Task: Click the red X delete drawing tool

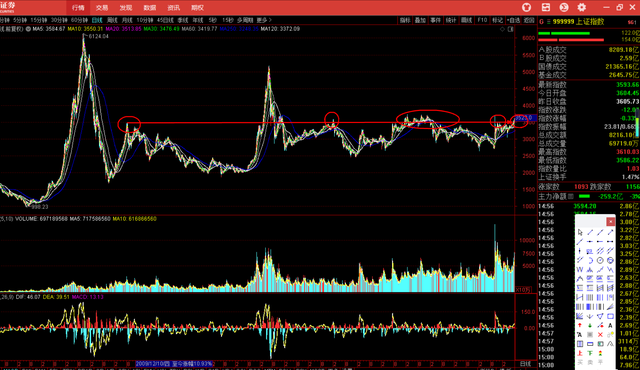Action: point(600,335)
